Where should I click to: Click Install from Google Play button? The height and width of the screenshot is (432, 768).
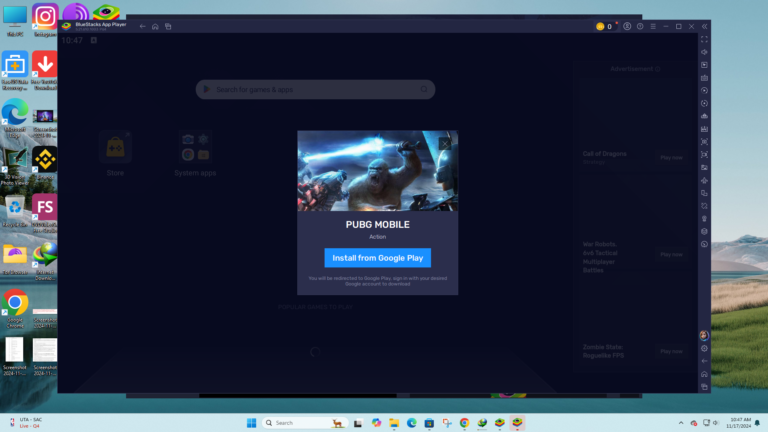click(x=377, y=258)
